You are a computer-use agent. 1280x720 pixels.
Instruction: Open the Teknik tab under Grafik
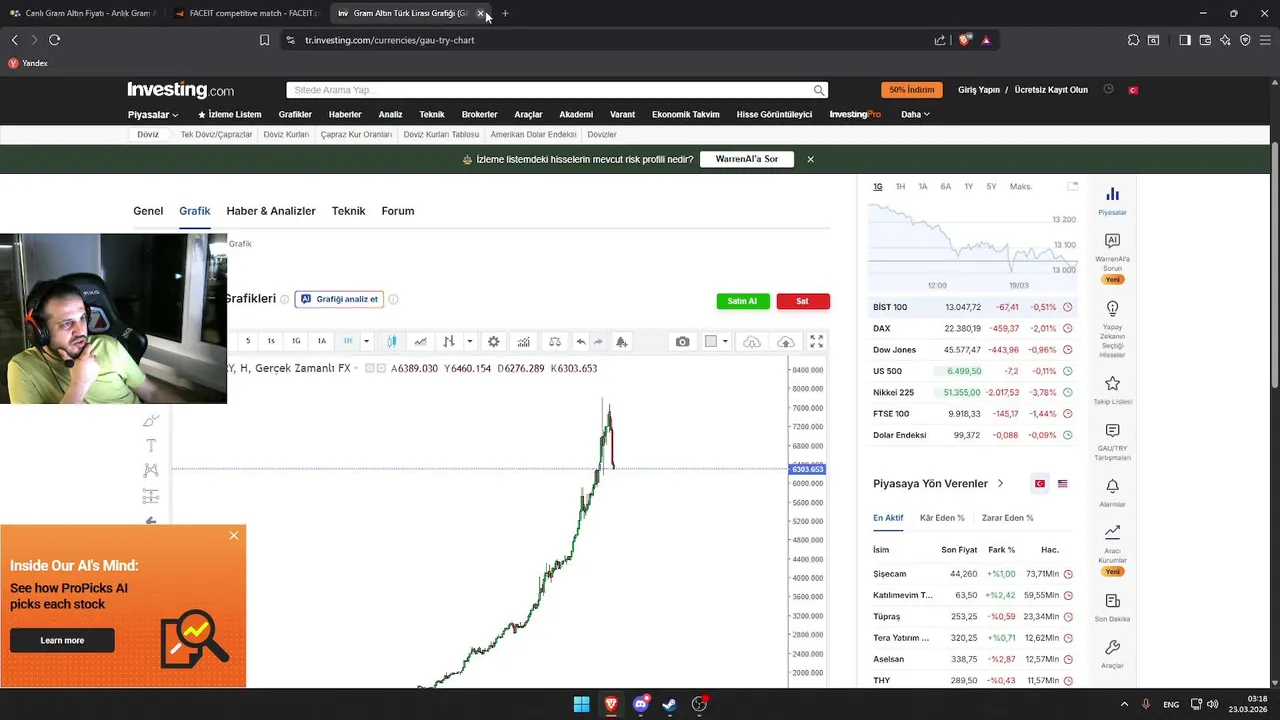pyautogui.click(x=349, y=211)
